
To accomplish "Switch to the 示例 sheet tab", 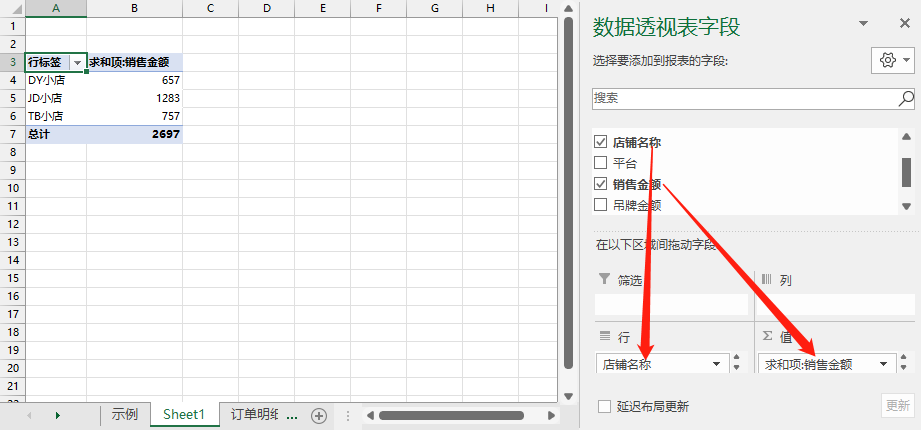I will [125, 415].
